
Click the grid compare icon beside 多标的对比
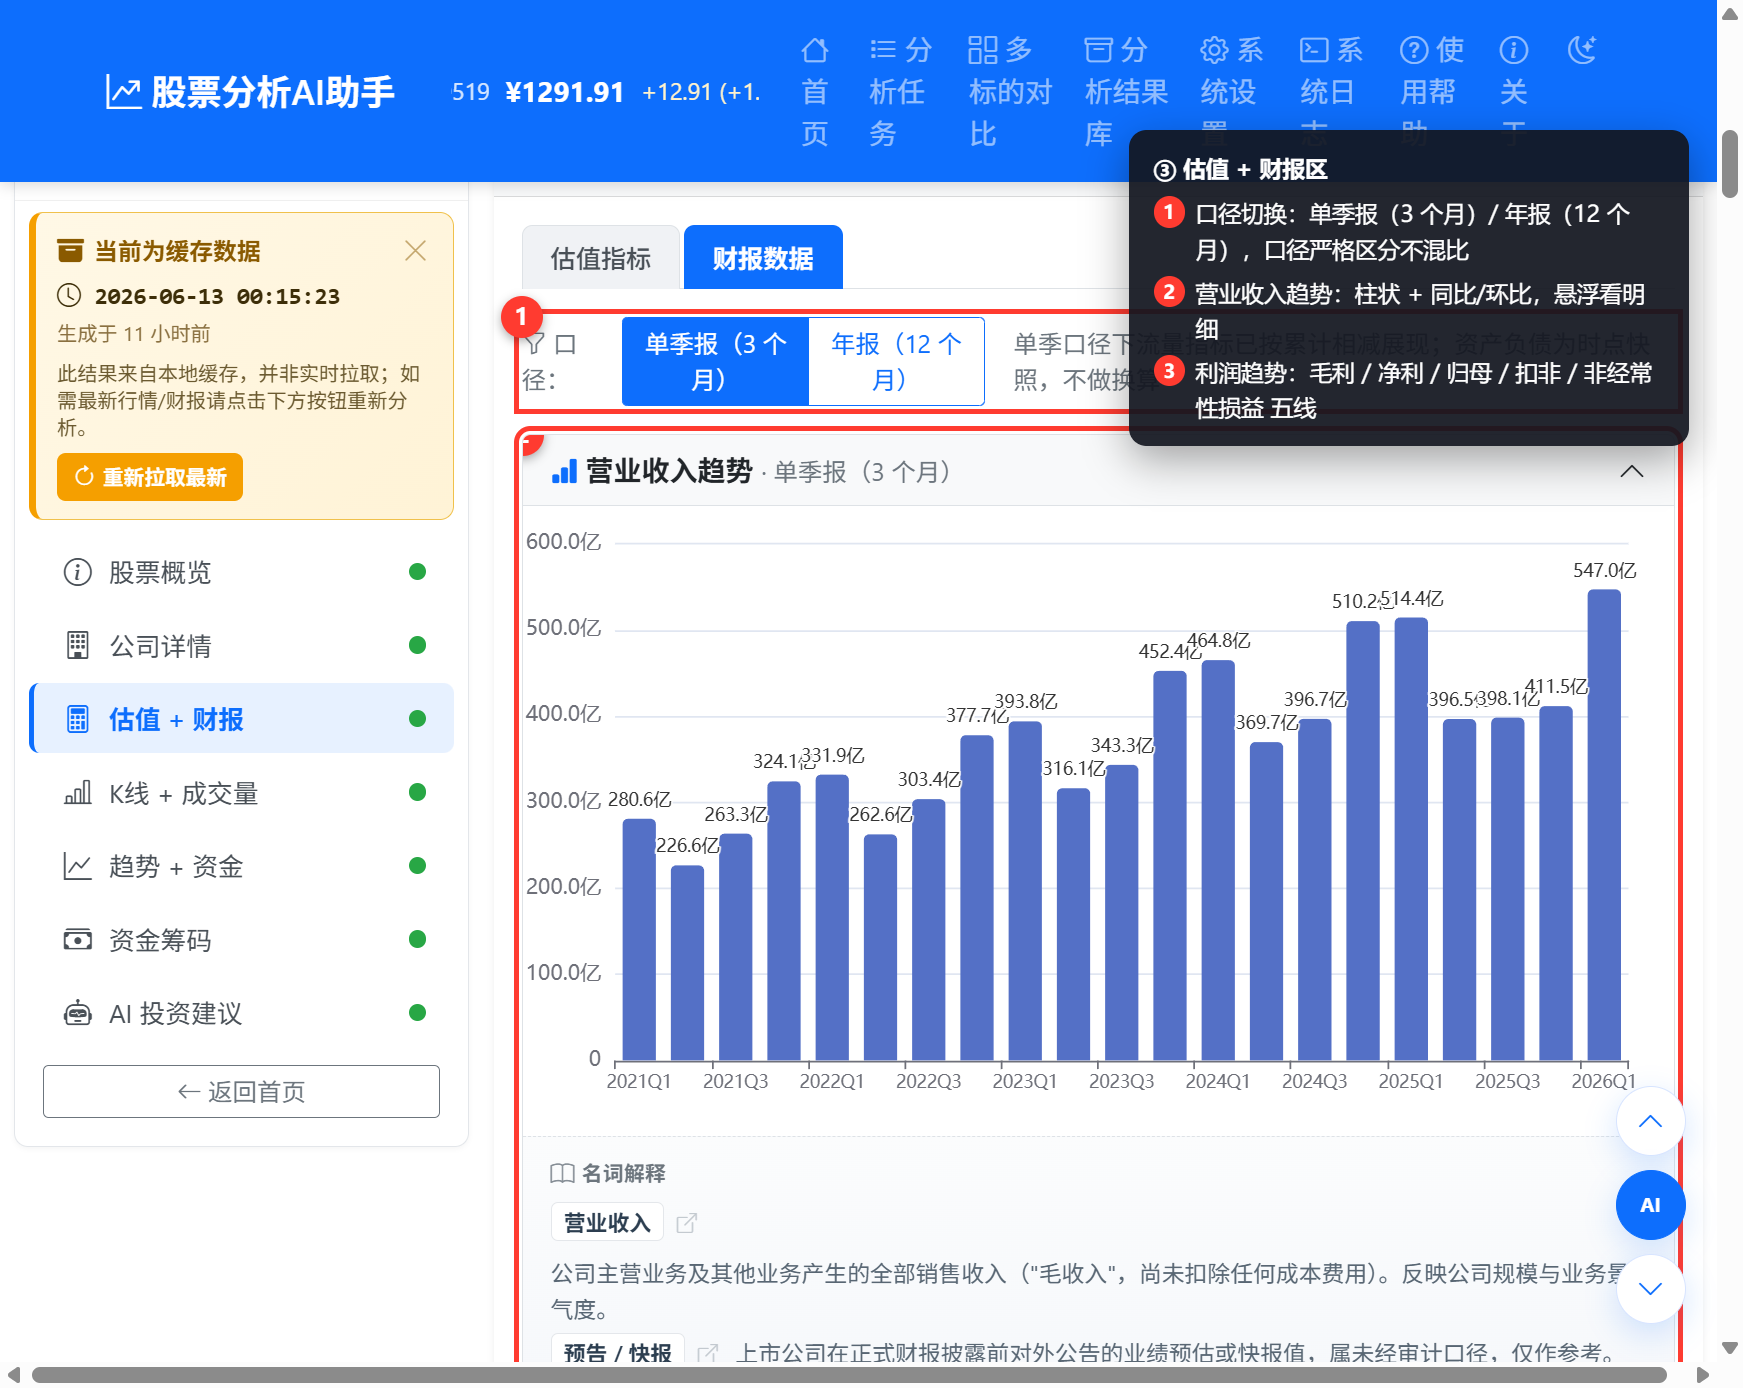(983, 50)
